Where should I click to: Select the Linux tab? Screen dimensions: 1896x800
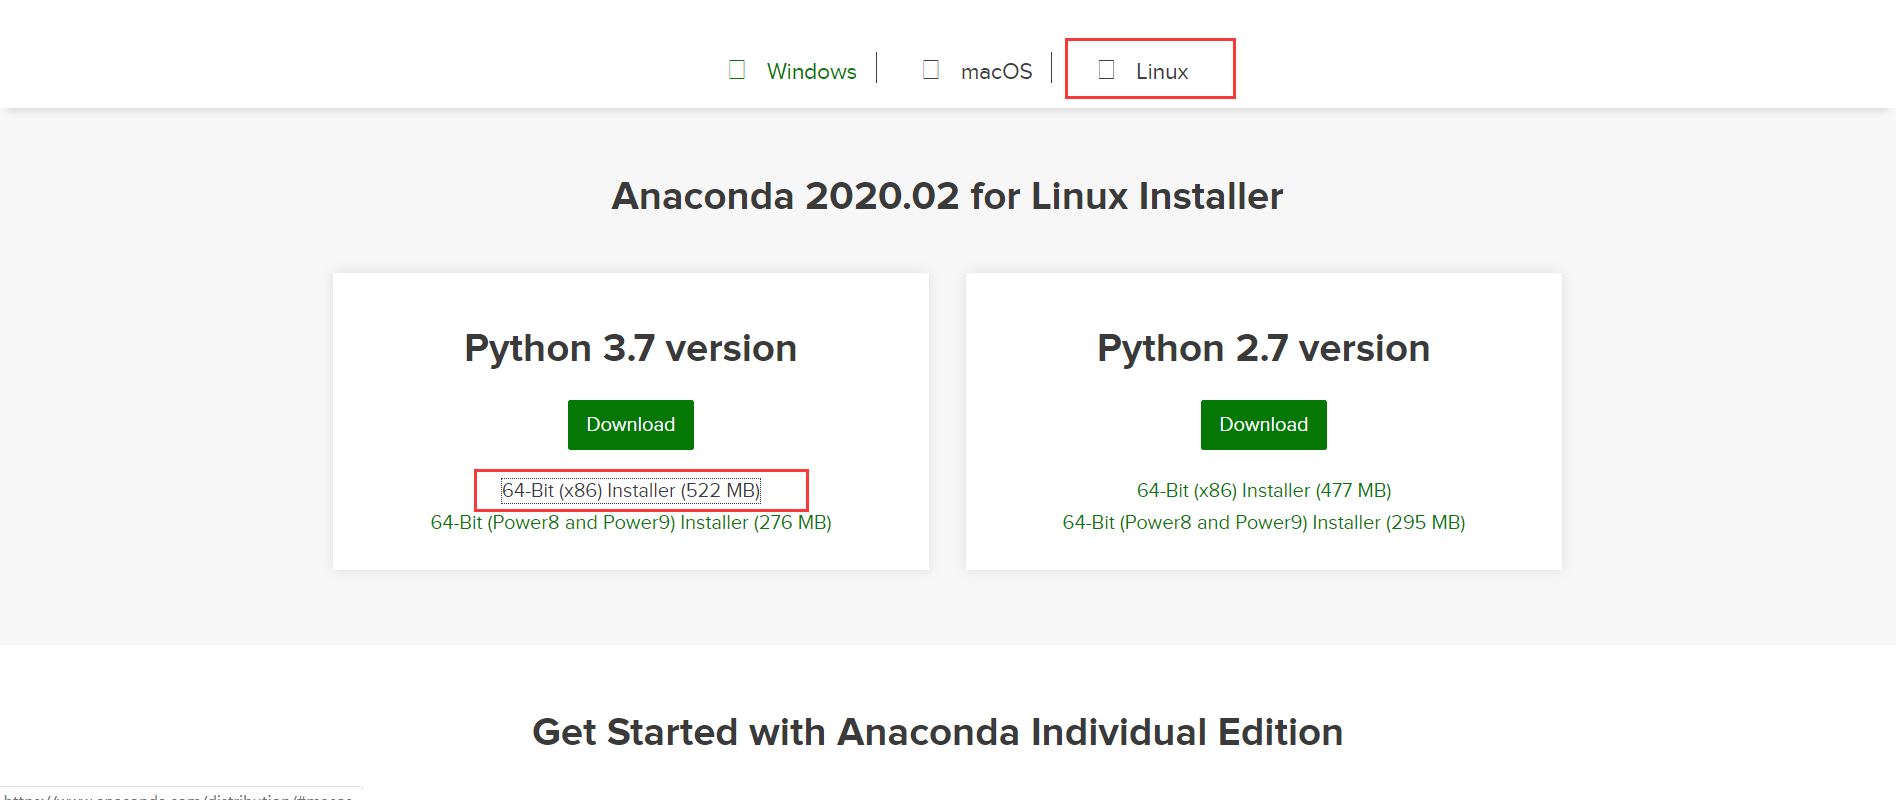(1162, 71)
